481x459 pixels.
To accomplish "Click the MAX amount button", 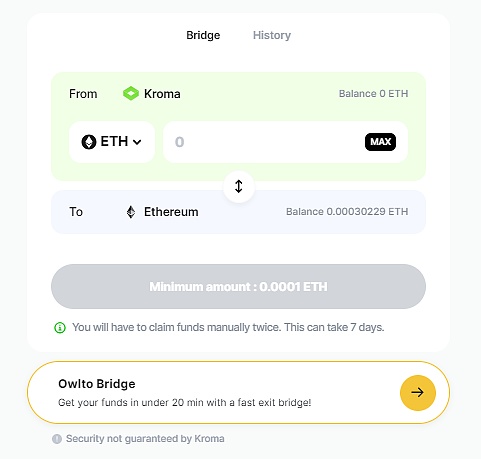I will click(x=380, y=142).
